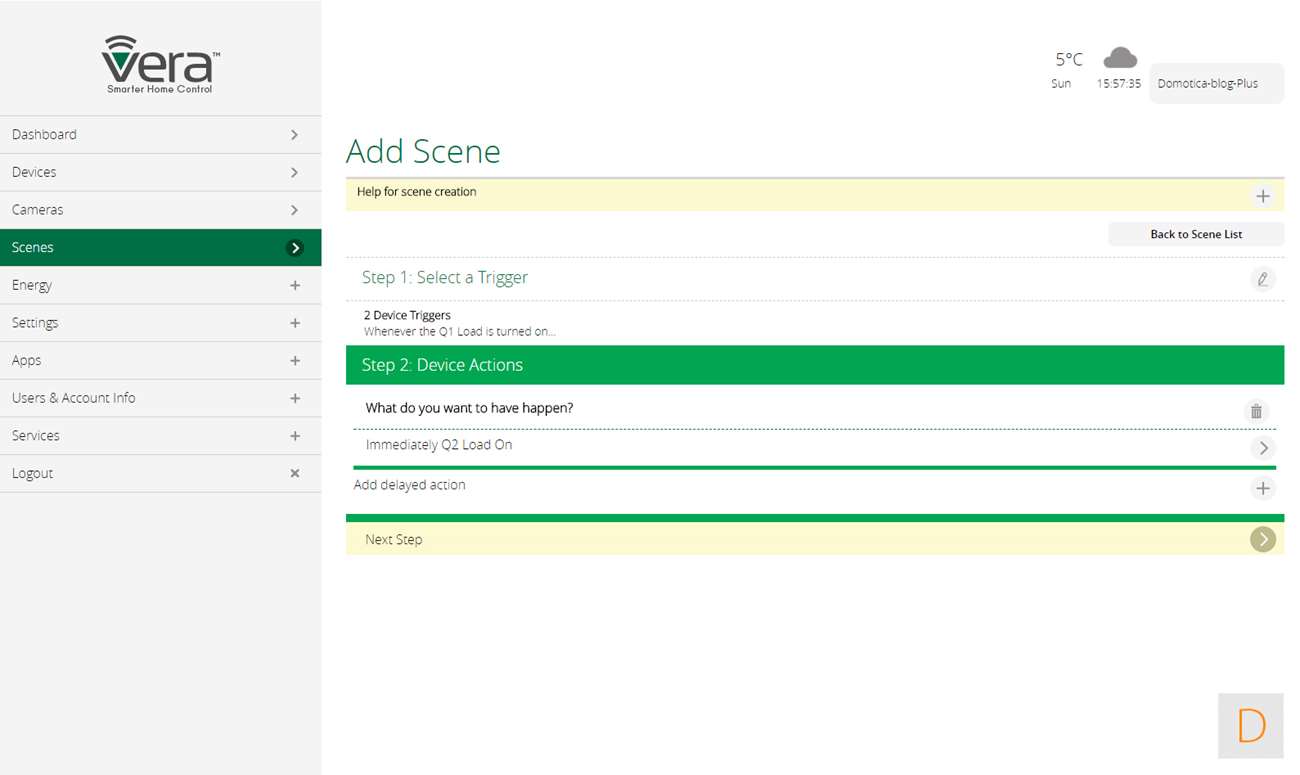Expand the Energy menu section

click(294, 286)
